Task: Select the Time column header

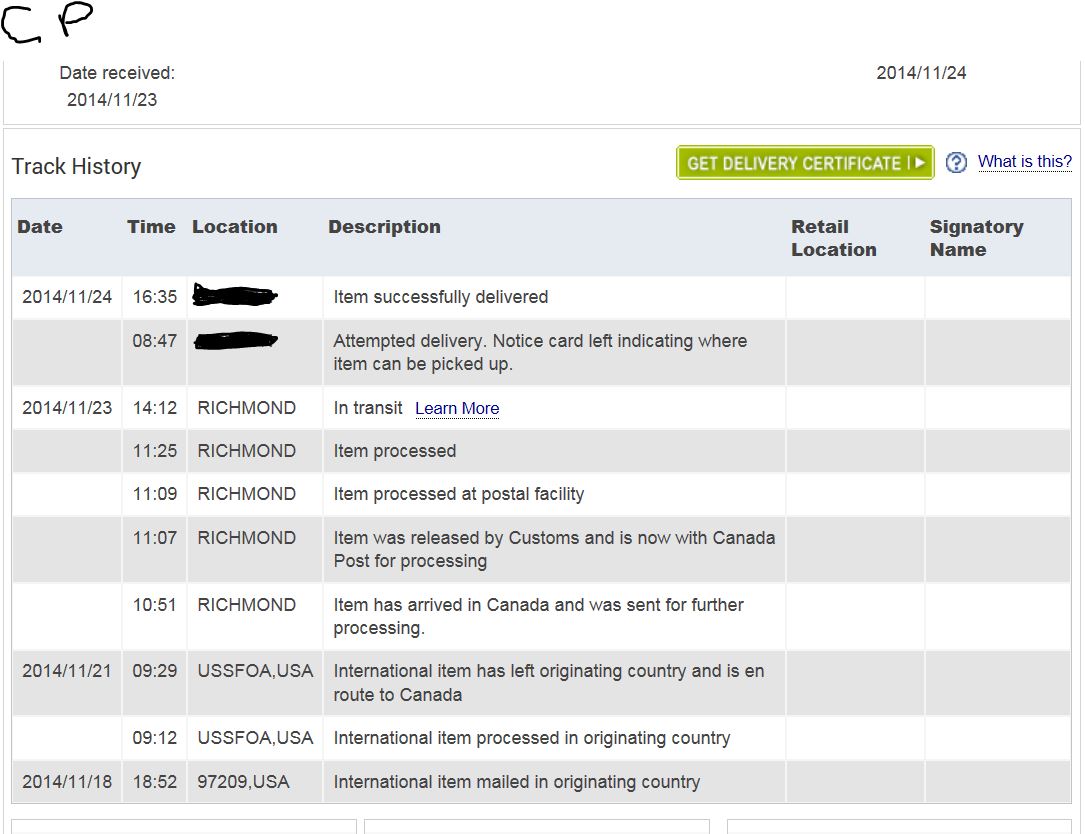Action: click(151, 227)
